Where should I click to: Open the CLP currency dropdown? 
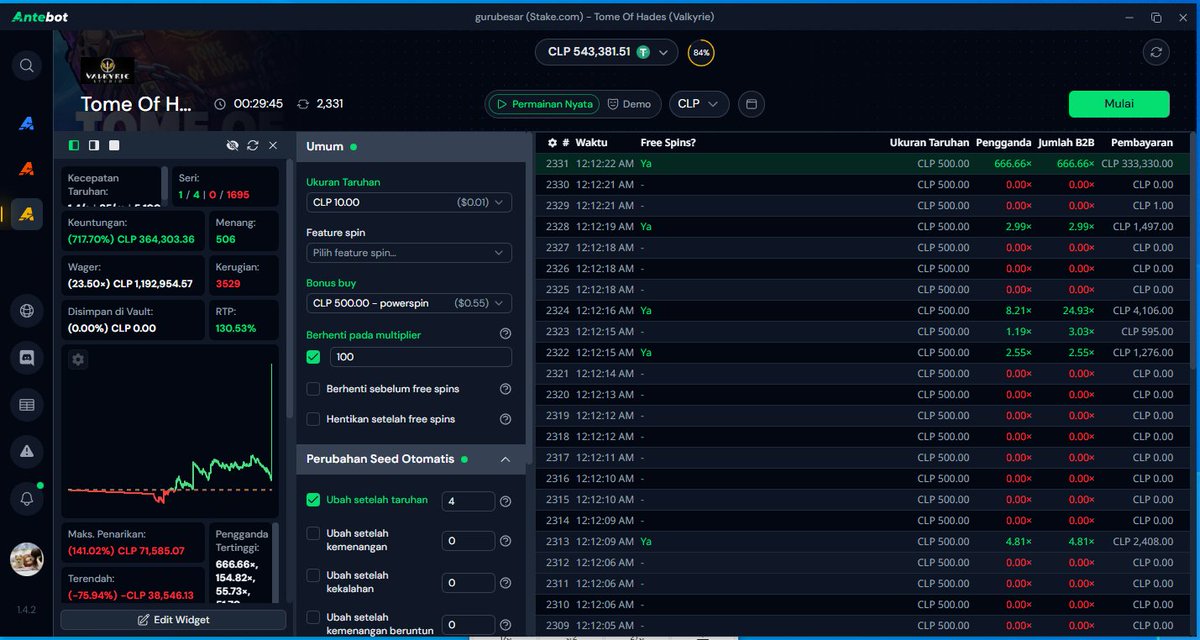tap(699, 104)
